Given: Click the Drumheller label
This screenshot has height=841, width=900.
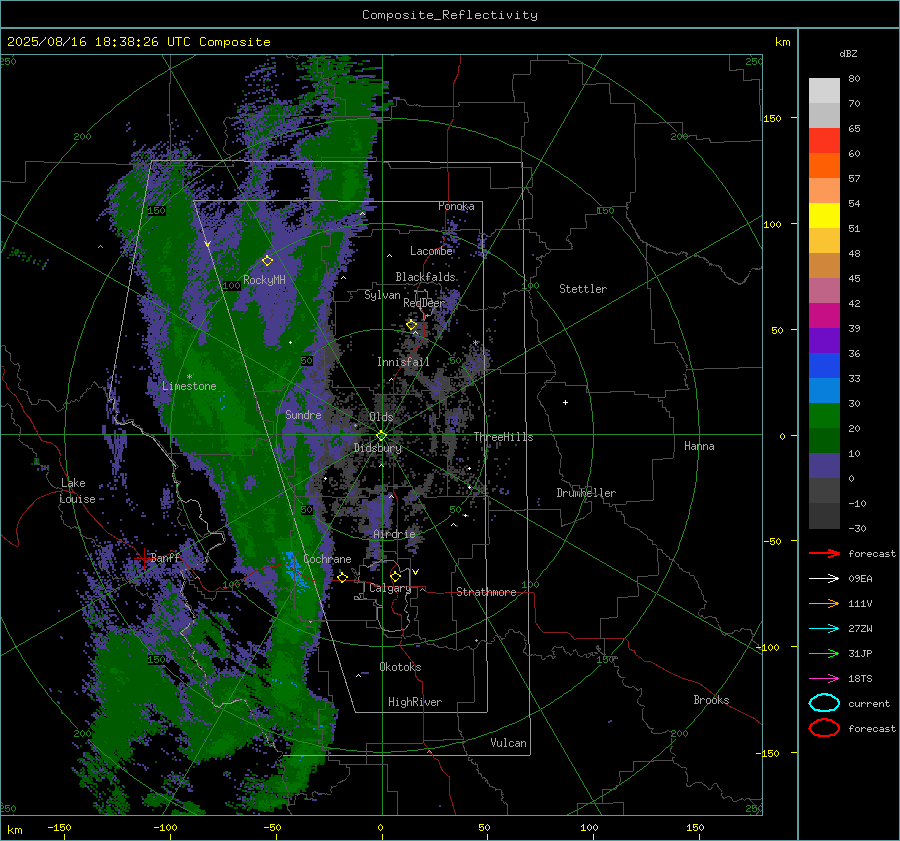Looking at the screenshot, I should 586,493.
